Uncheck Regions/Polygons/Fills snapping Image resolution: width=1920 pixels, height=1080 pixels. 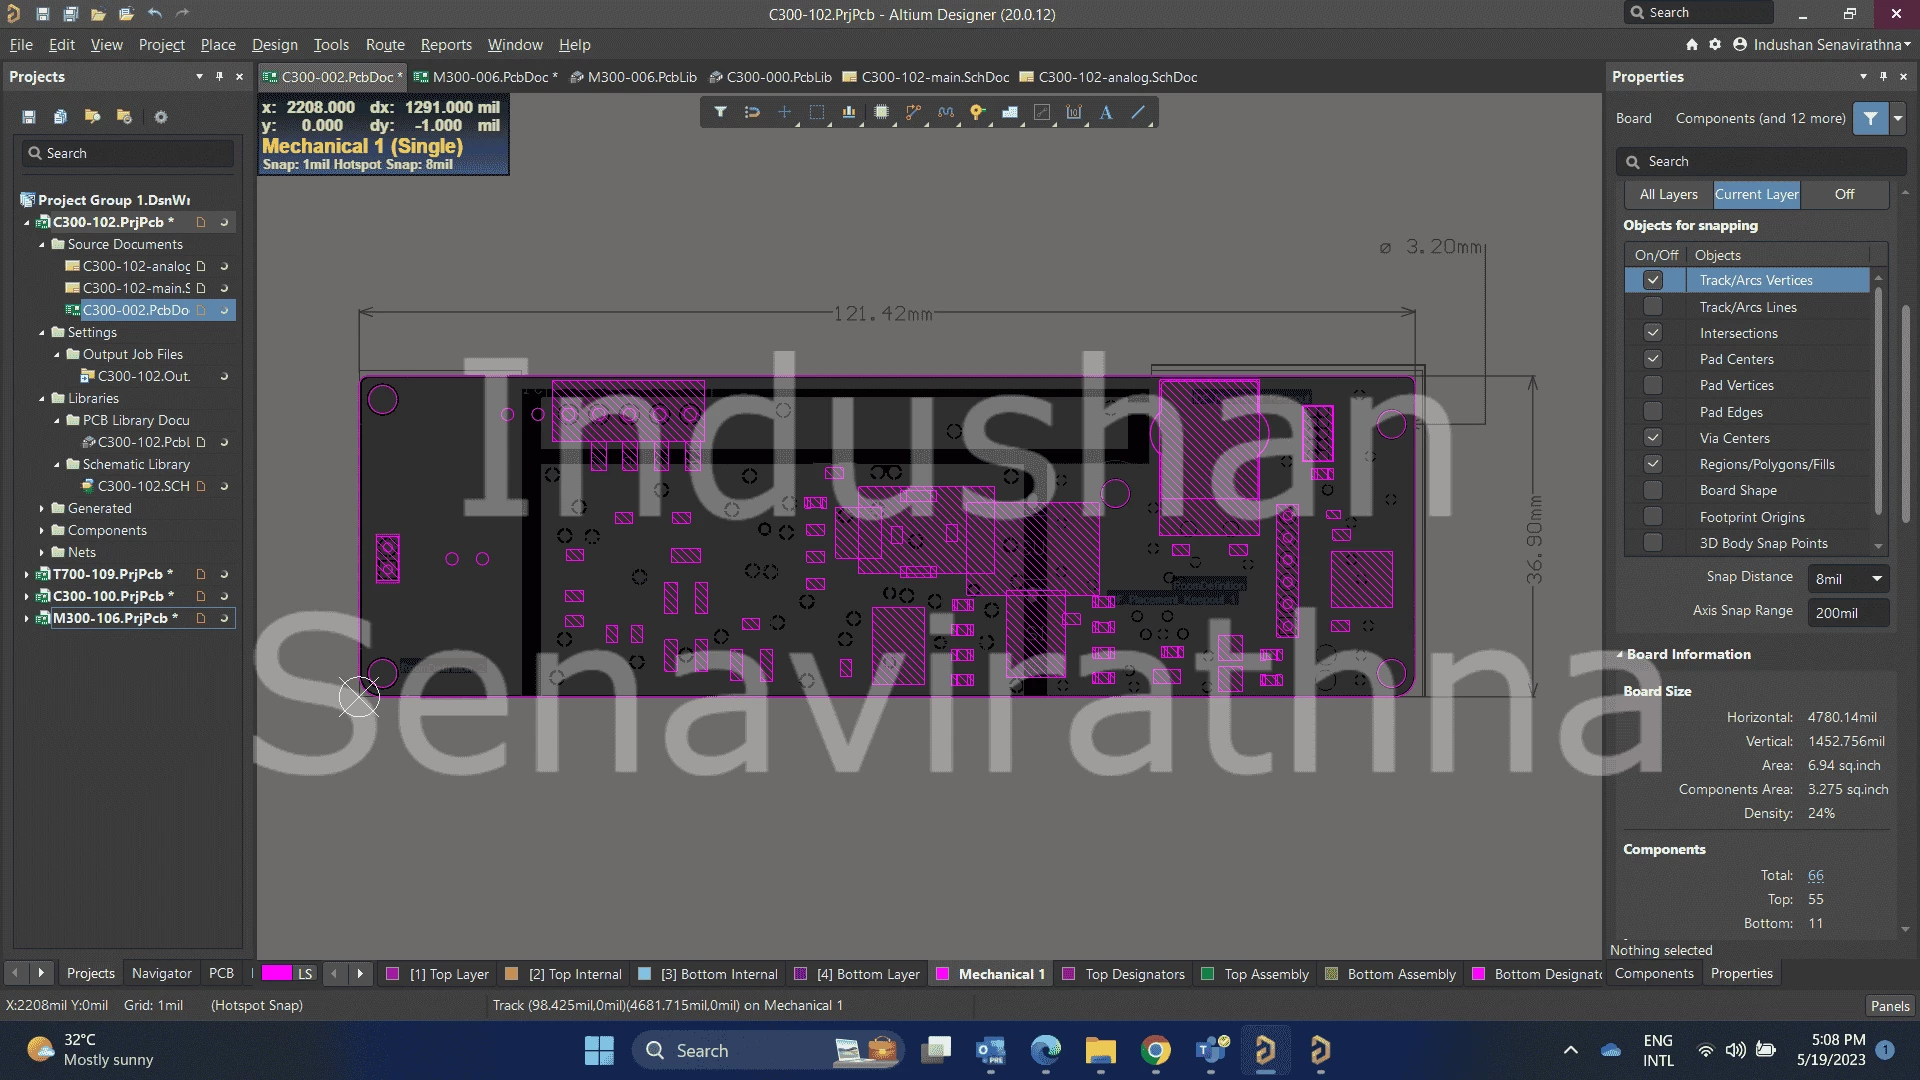click(1653, 464)
